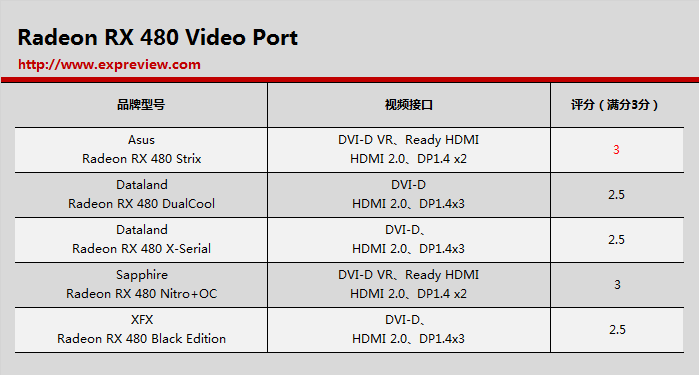Click the Sapphire Nitro+OC score 3
Screen dimensions: 699x375
coord(617,285)
